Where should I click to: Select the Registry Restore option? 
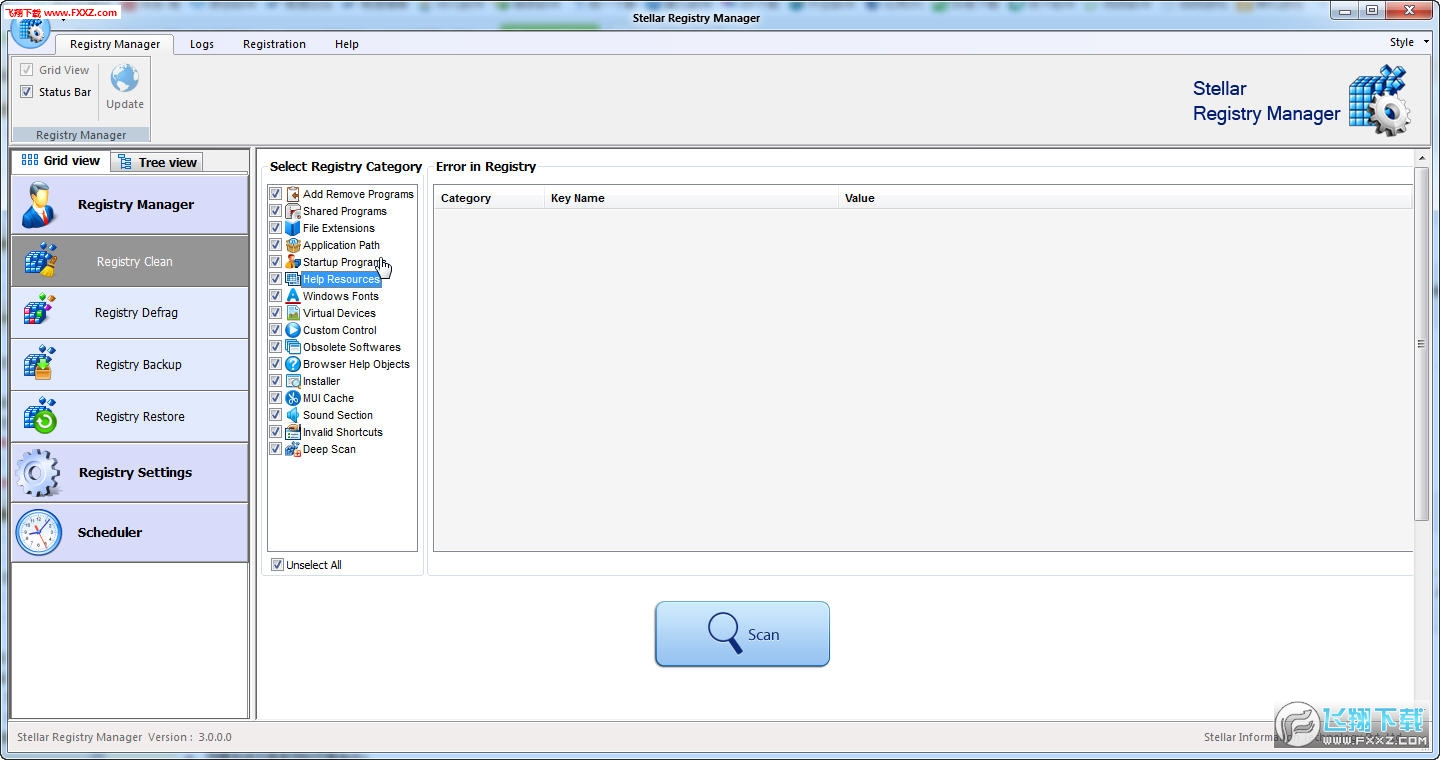[130, 416]
